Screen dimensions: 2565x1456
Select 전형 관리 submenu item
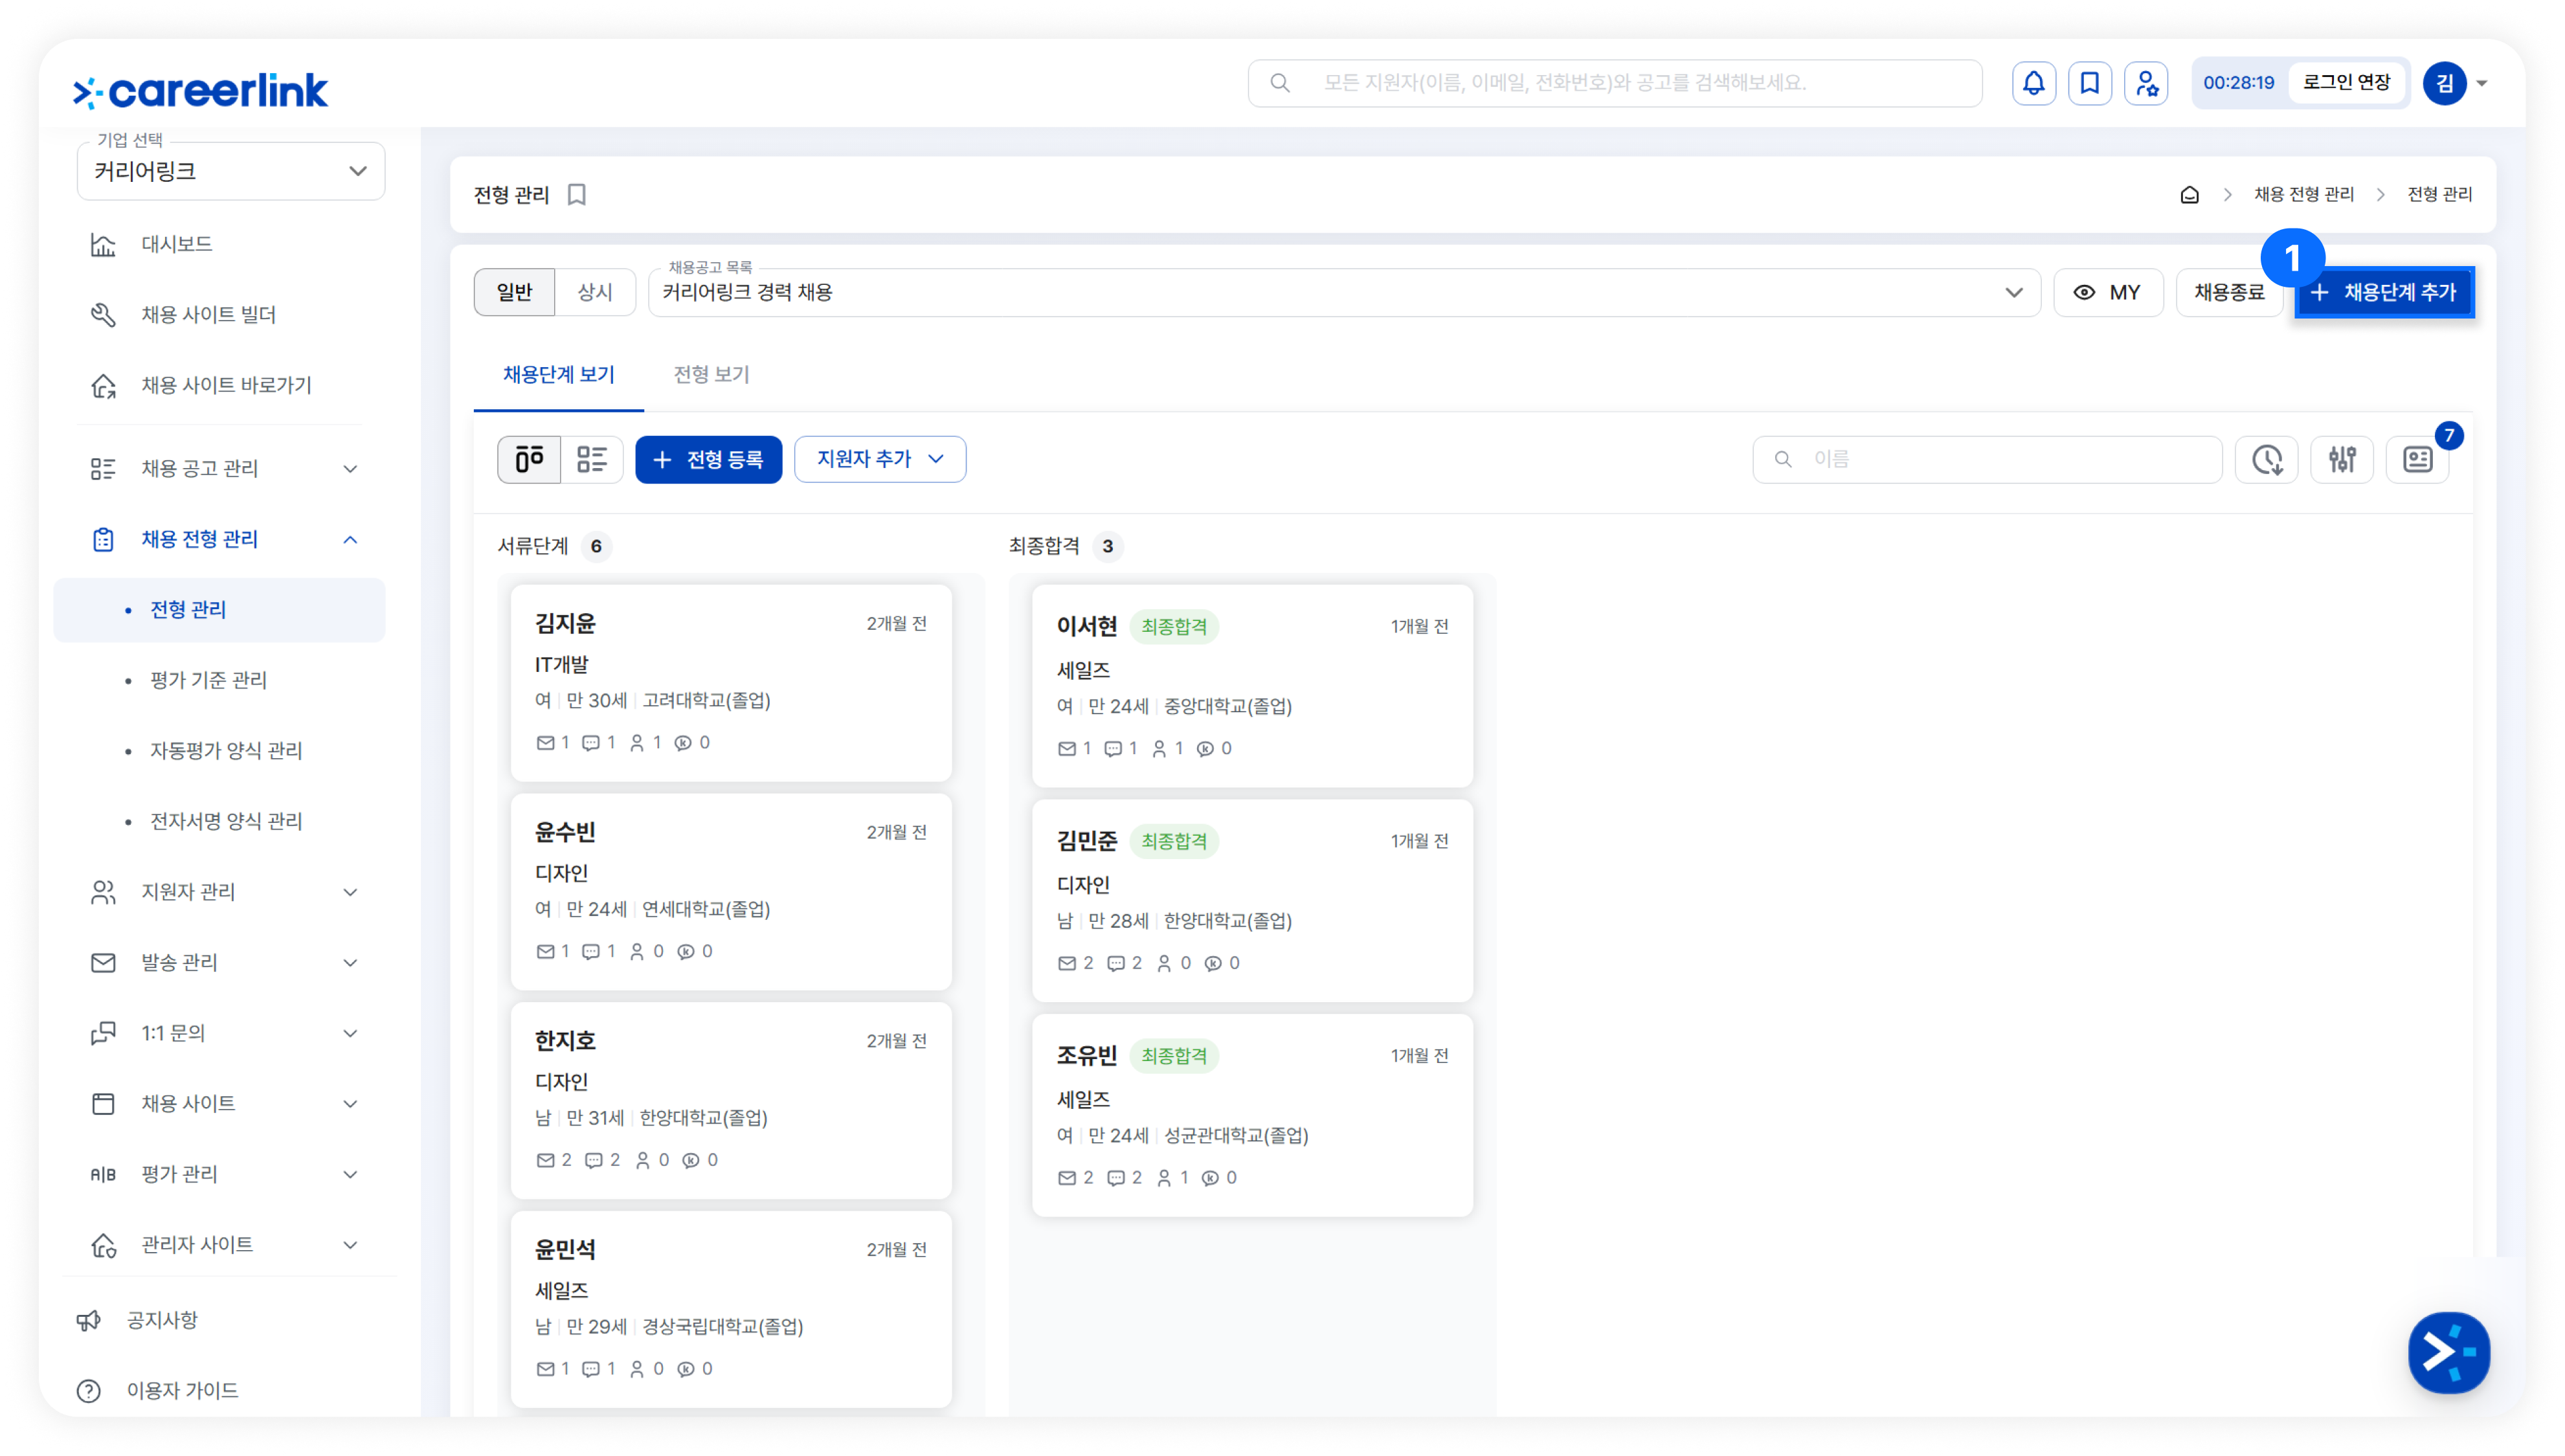coord(219,609)
